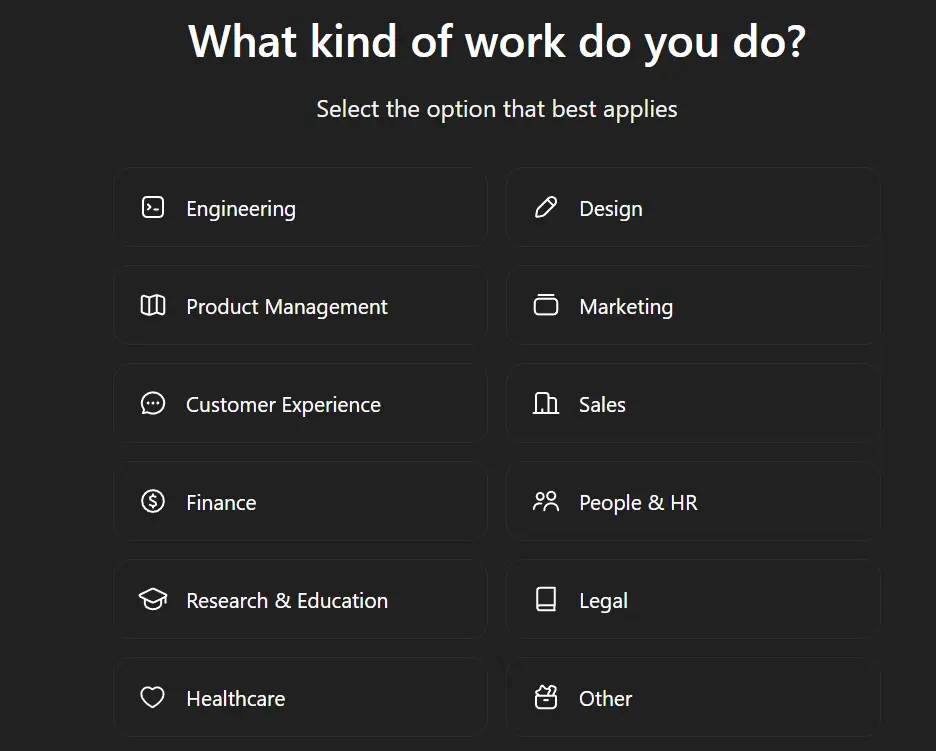936x751 pixels.
Task: Click the gift box icon beside Other
Action: [x=546, y=697]
